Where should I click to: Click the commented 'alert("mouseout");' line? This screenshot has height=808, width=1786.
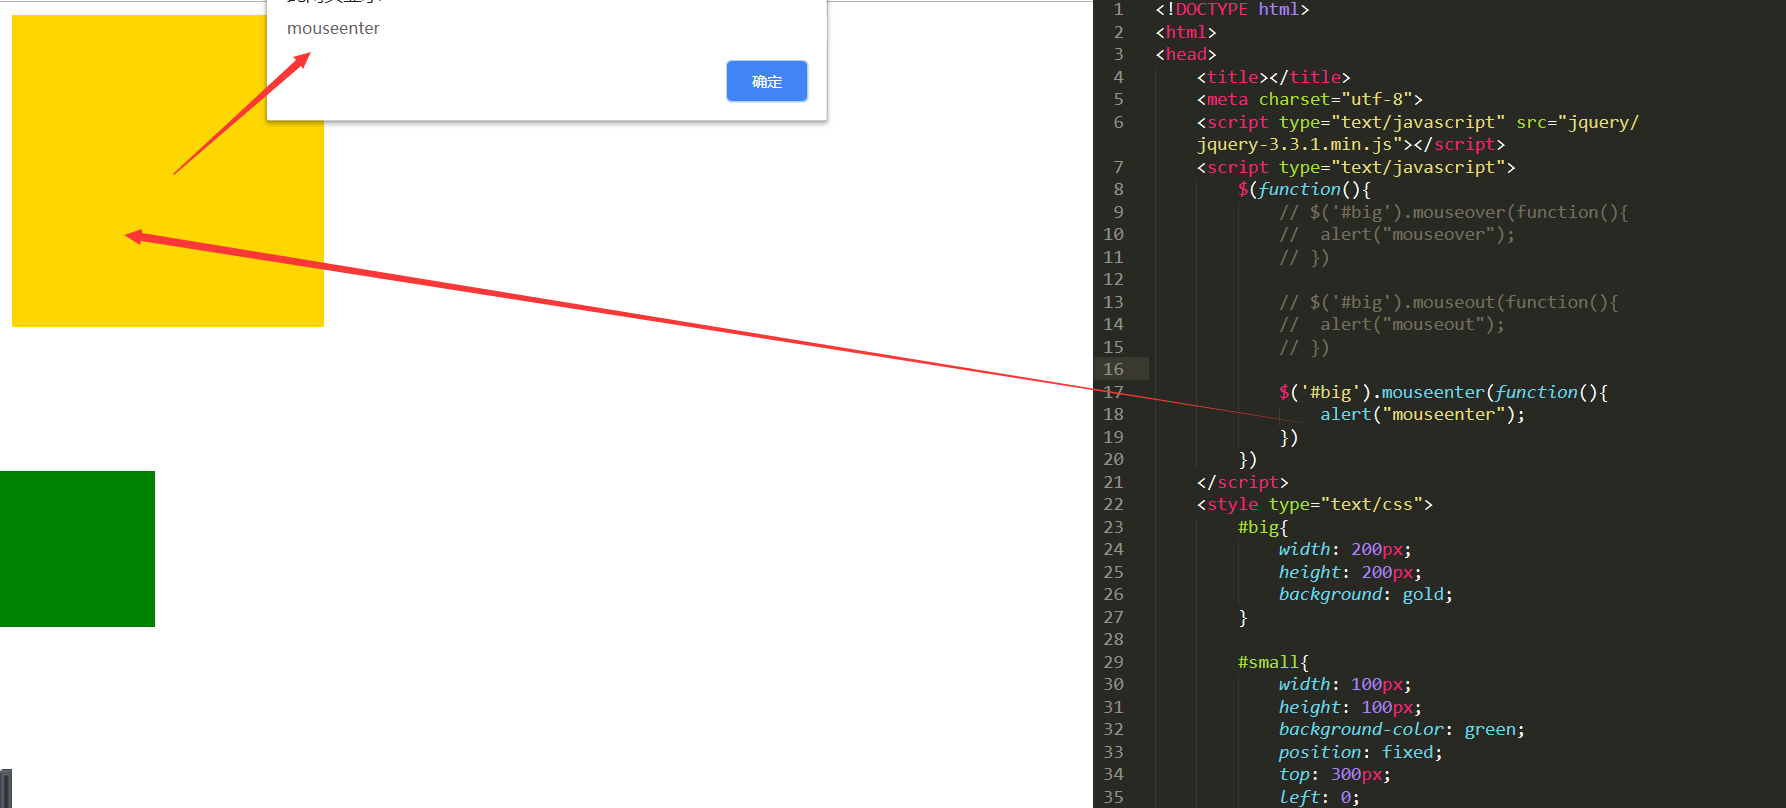tap(1391, 324)
